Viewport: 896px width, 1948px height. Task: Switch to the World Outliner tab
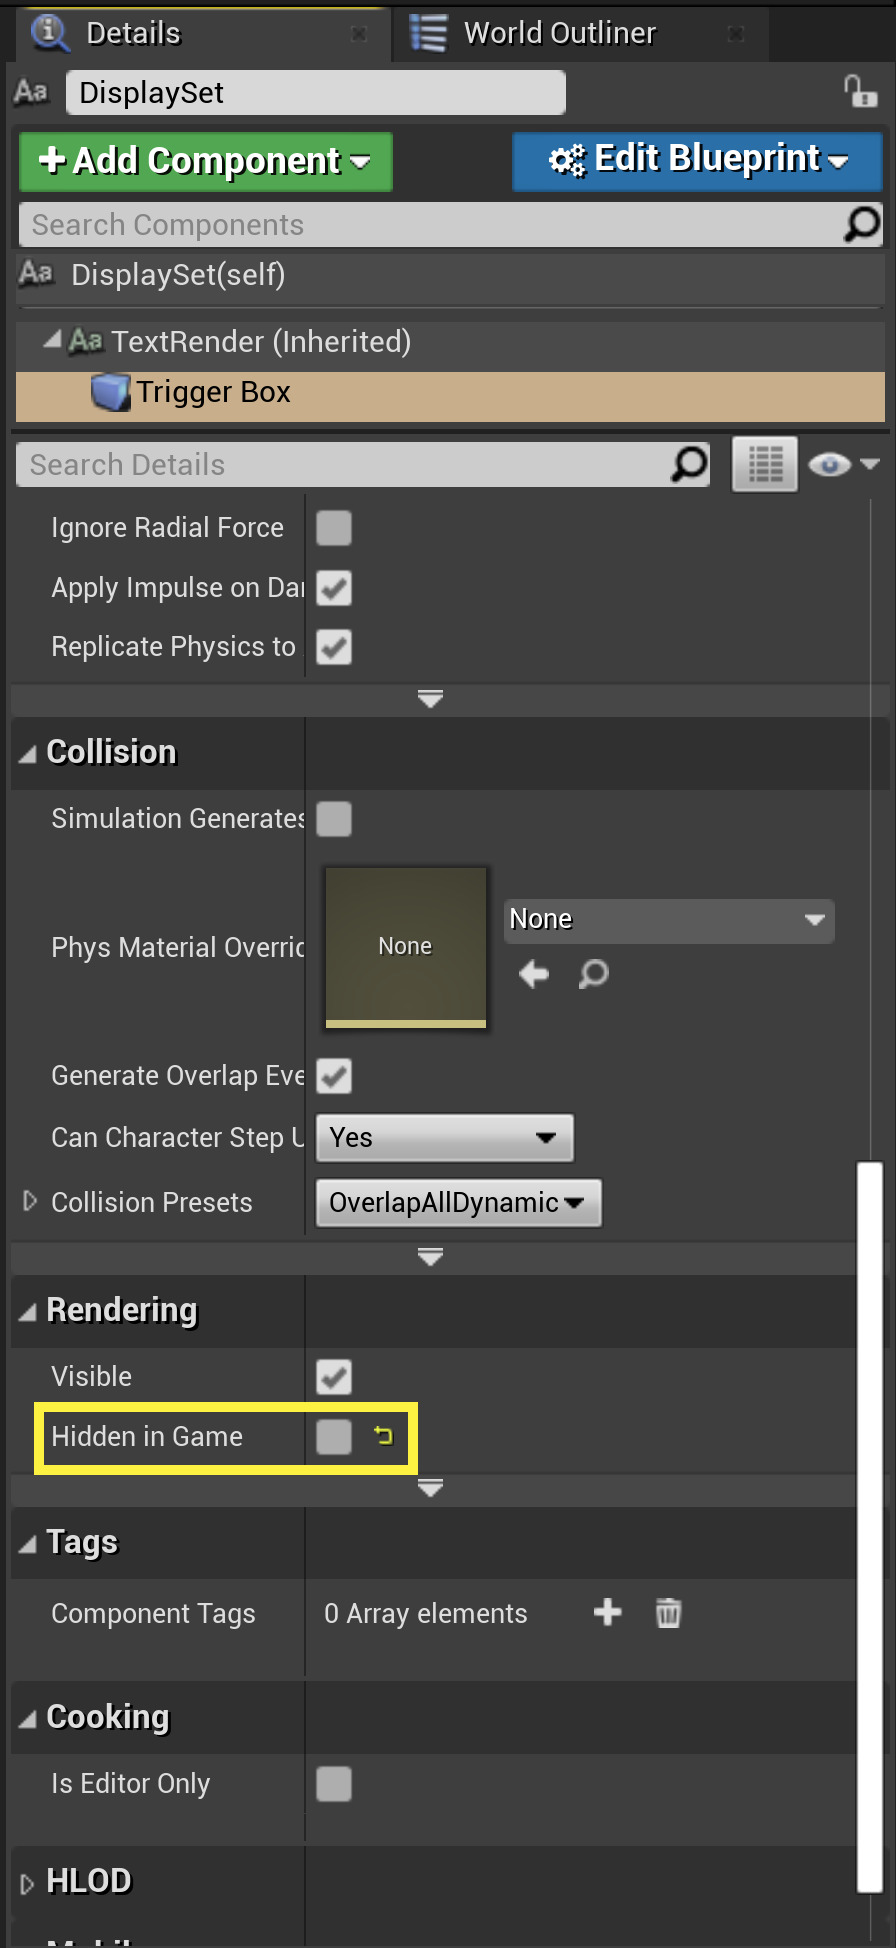click(x=581, y=34)
